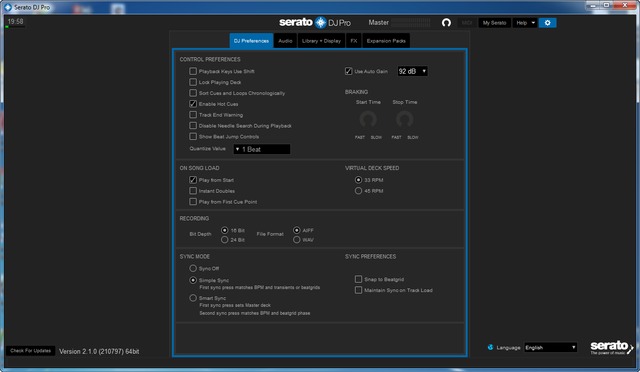Uncheck Enable Hot Cues
640x372 pixels.
coord(193,104)
